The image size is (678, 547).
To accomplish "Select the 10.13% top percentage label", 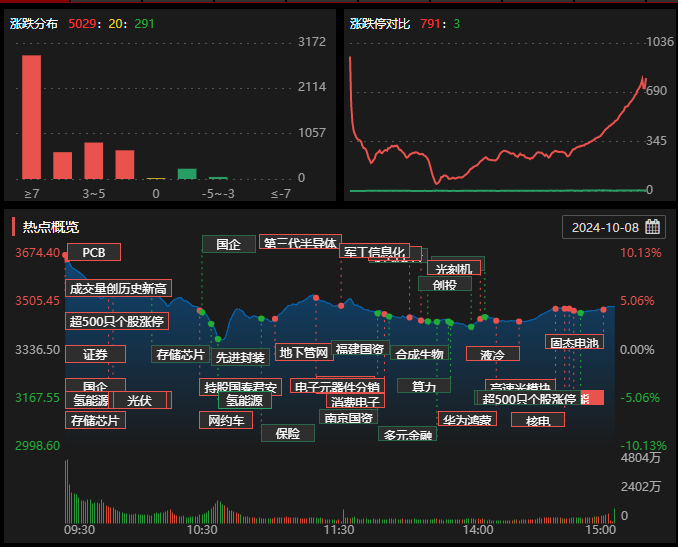I will point(640,253).
